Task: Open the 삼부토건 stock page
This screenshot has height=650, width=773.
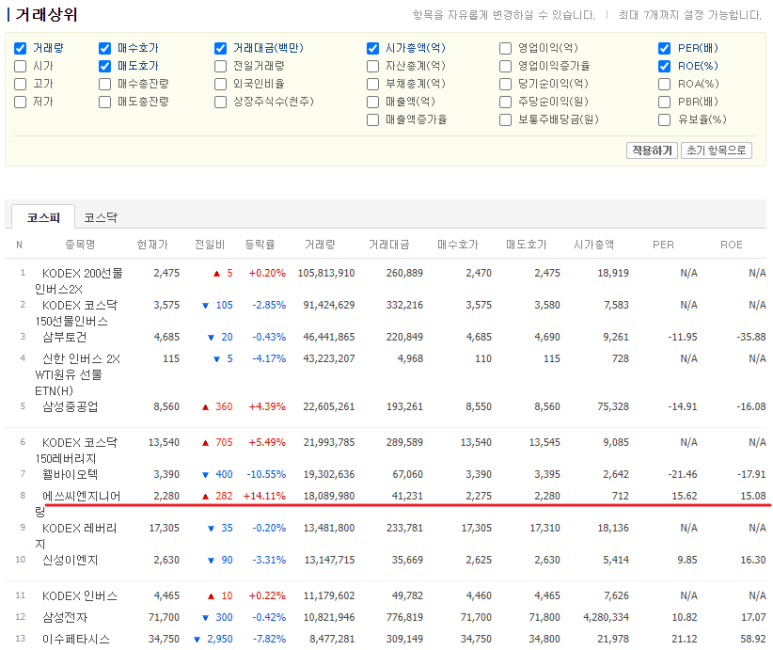Action: pyautogui.click(x=65, y=337)
